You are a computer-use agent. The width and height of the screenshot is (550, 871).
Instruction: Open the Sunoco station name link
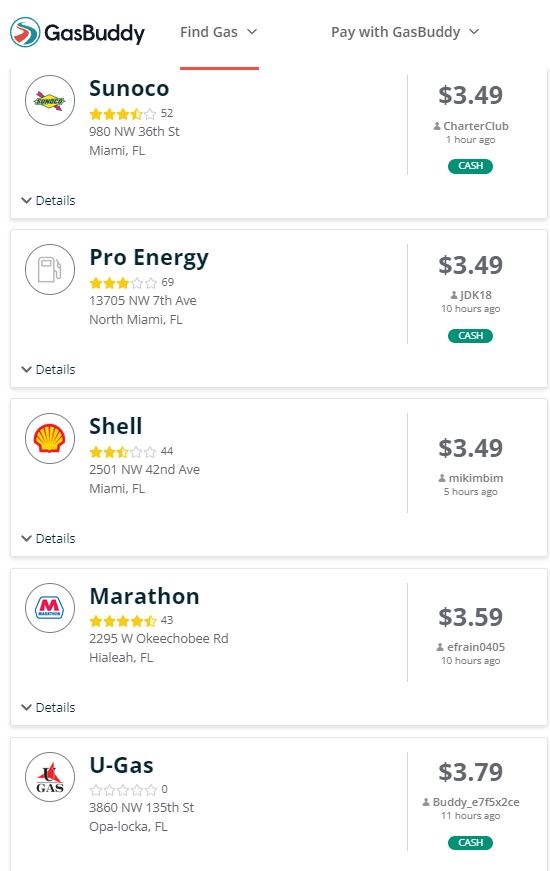[x=129, y=88]
